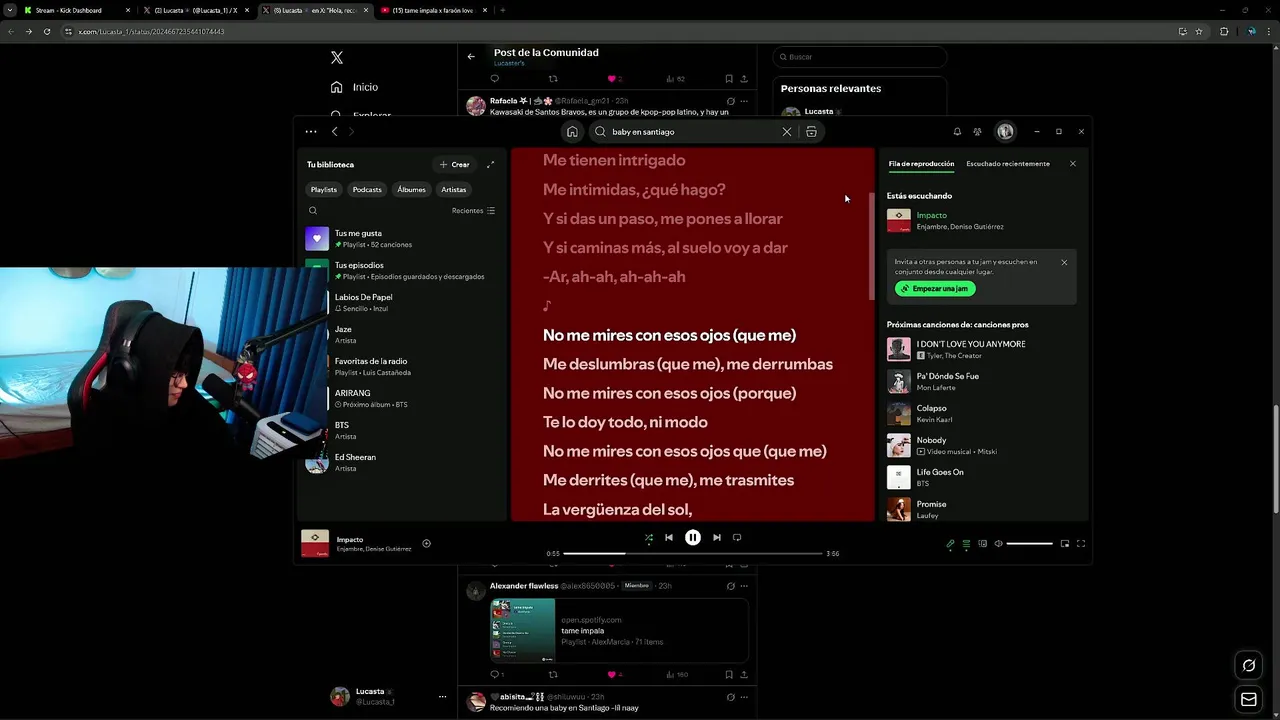Select Pa' Dónde Se Fue in queue

coord(982,381)
